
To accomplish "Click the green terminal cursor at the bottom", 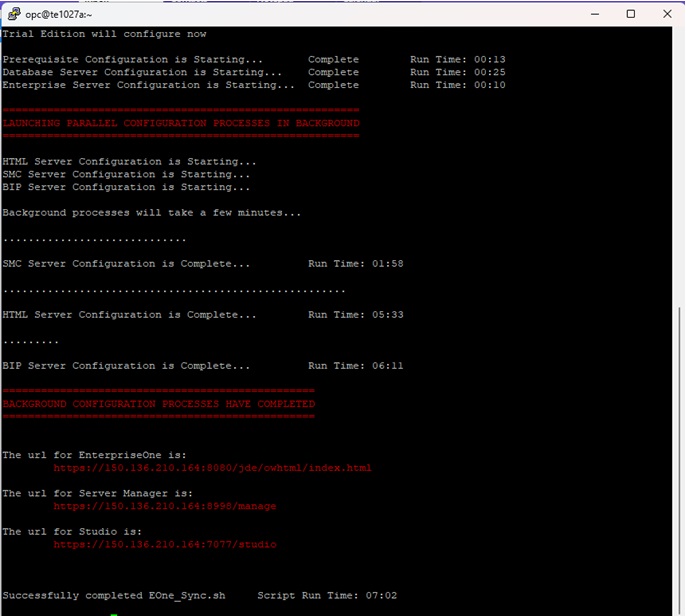I will (114, 614).
